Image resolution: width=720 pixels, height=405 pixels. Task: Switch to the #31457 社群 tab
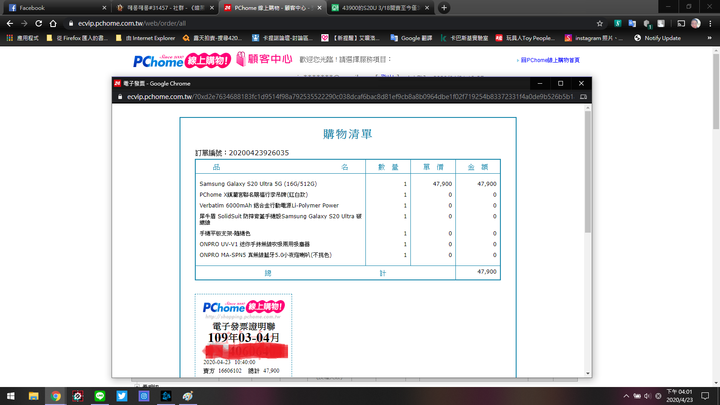(x=164, y=8)
